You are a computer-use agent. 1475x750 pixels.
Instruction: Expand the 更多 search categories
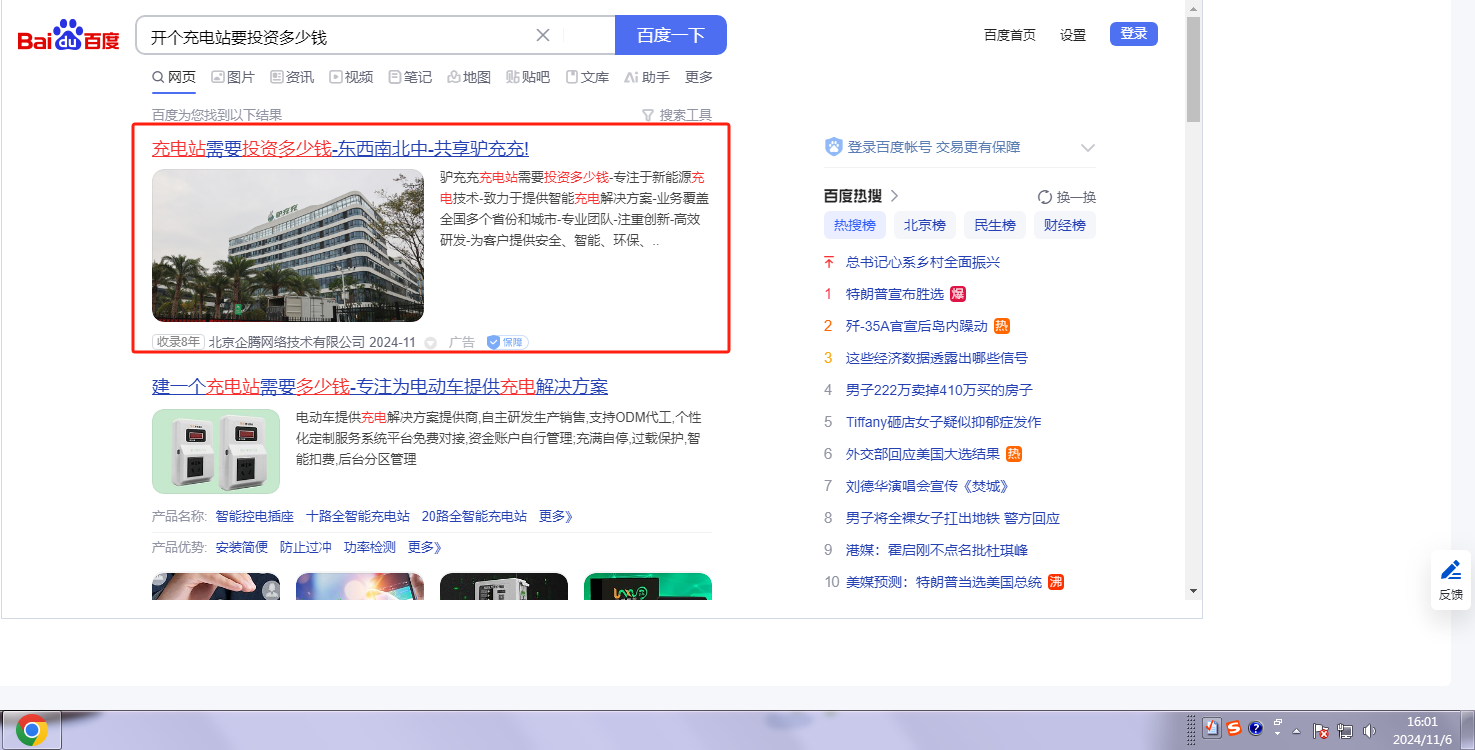[699, 77]
